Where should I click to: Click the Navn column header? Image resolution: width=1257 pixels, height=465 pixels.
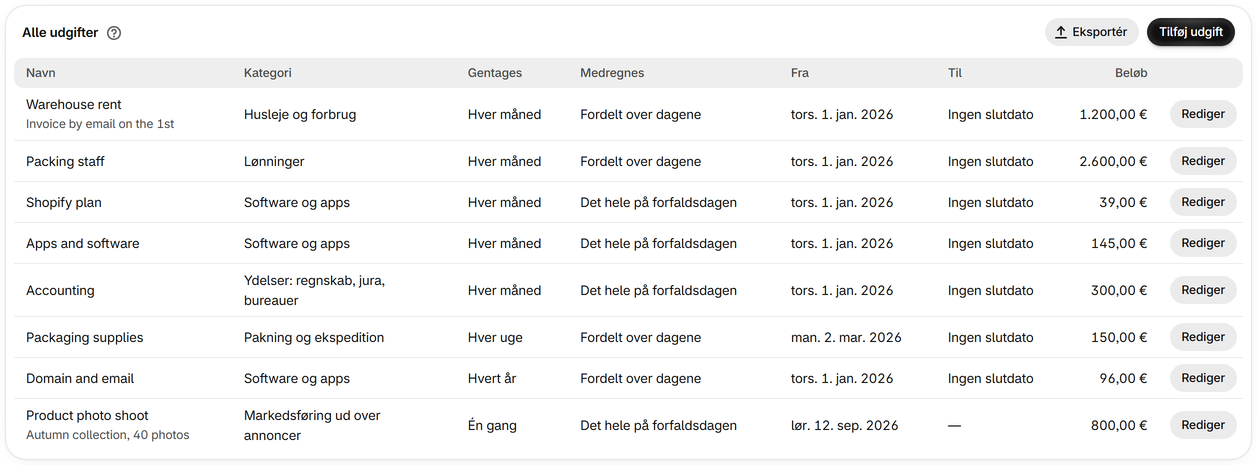(x=41, y=73)
